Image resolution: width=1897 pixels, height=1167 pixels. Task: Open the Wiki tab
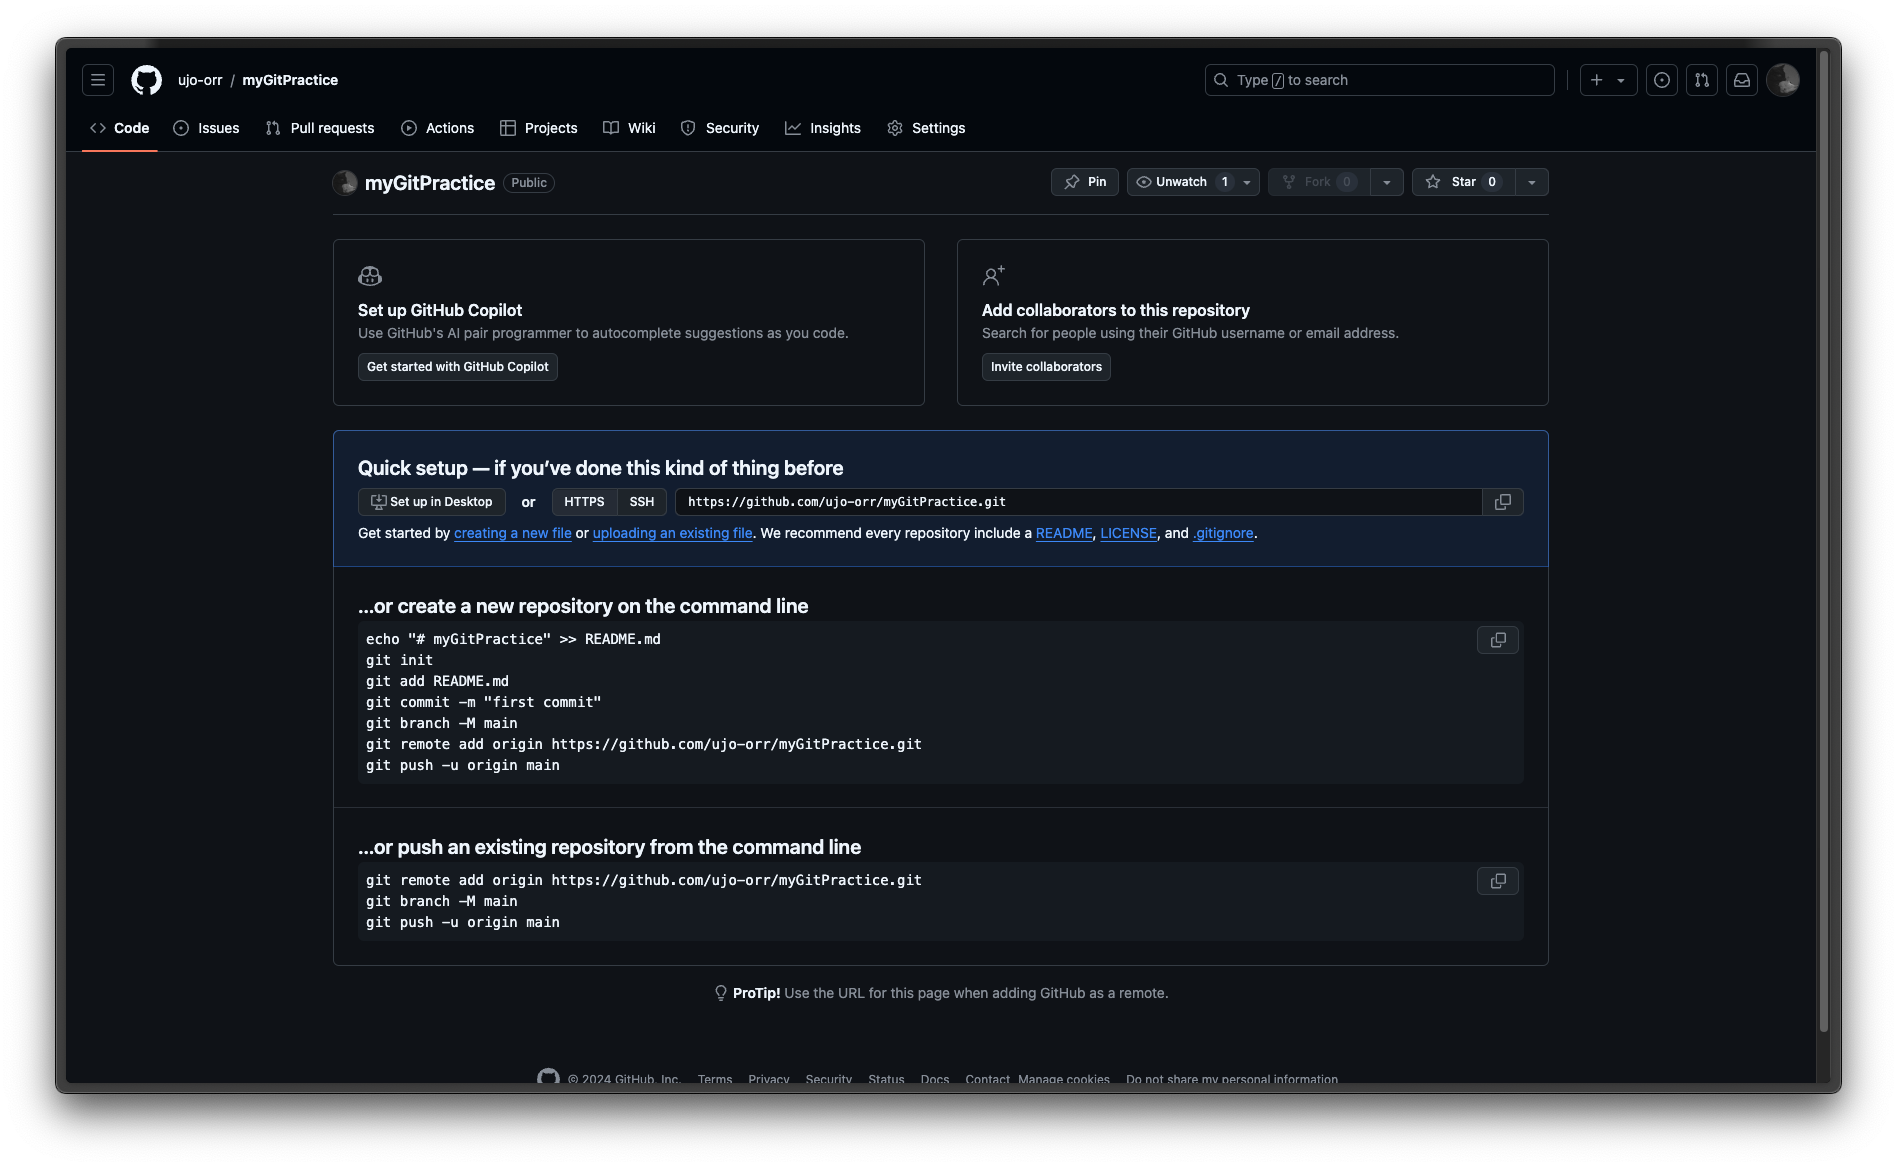click(x=630, y=128)
